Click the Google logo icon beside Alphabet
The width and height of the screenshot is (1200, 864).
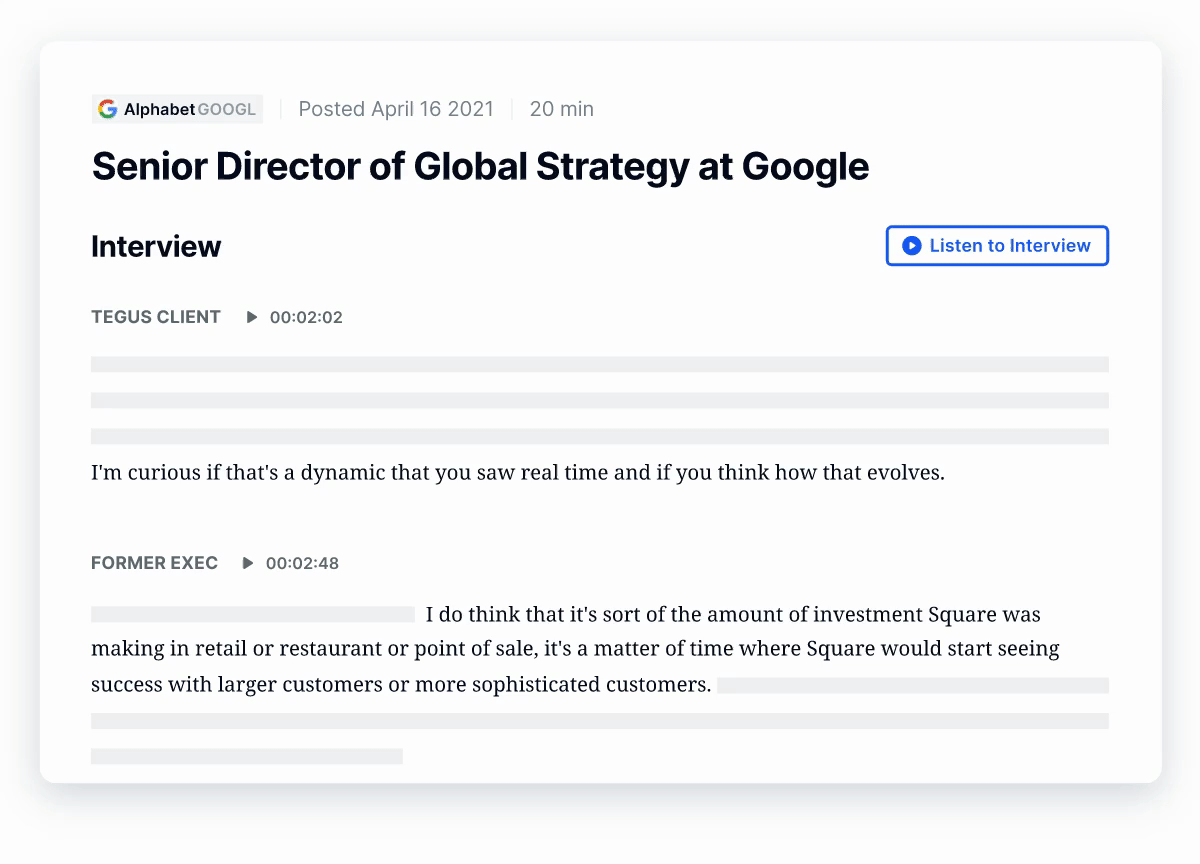point(108,109)
